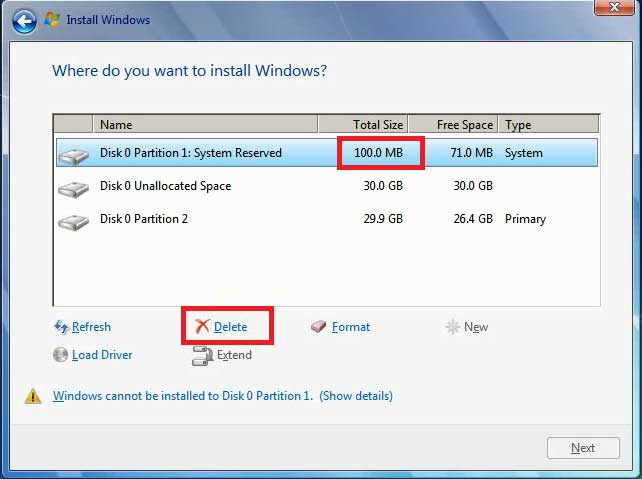Viewport: 642px width, 479px height.
Task: Click the Refresh arrows icon
Action: click(61, 327)
